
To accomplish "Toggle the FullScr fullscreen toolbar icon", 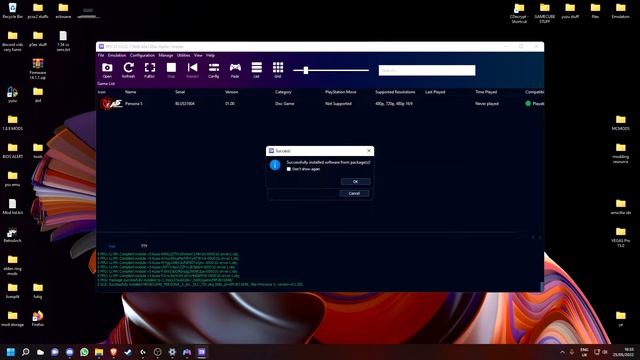I will pos(150,70).
